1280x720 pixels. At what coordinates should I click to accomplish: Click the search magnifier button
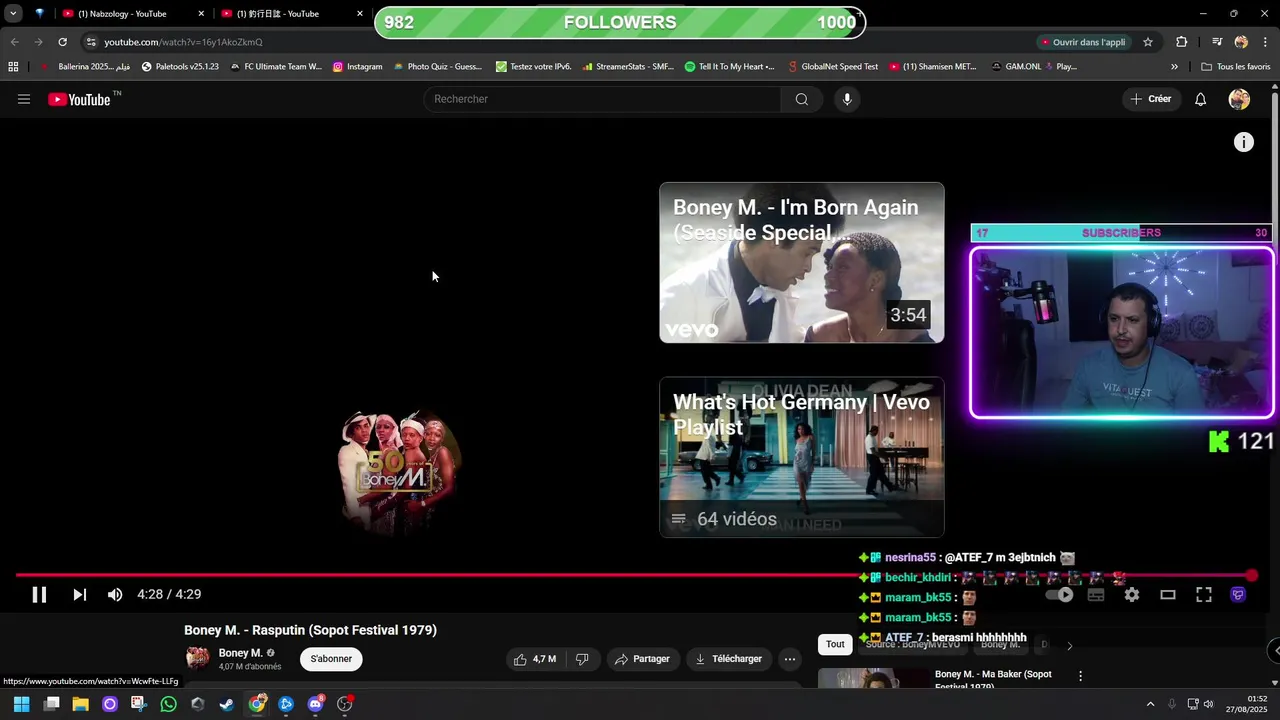point(802,99)
